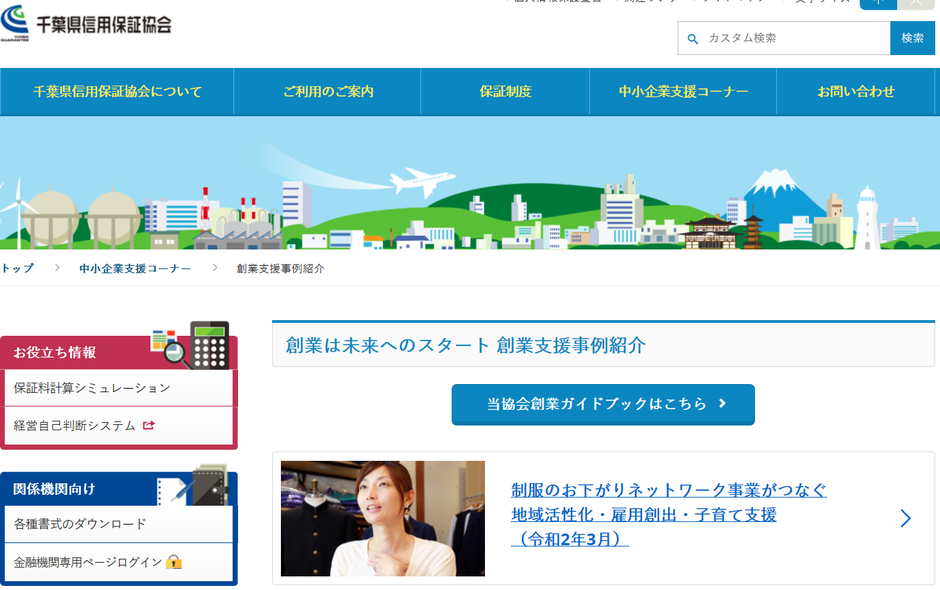
Task: Open 千葉県信用保証協会について menu
Action: [117, 92]
